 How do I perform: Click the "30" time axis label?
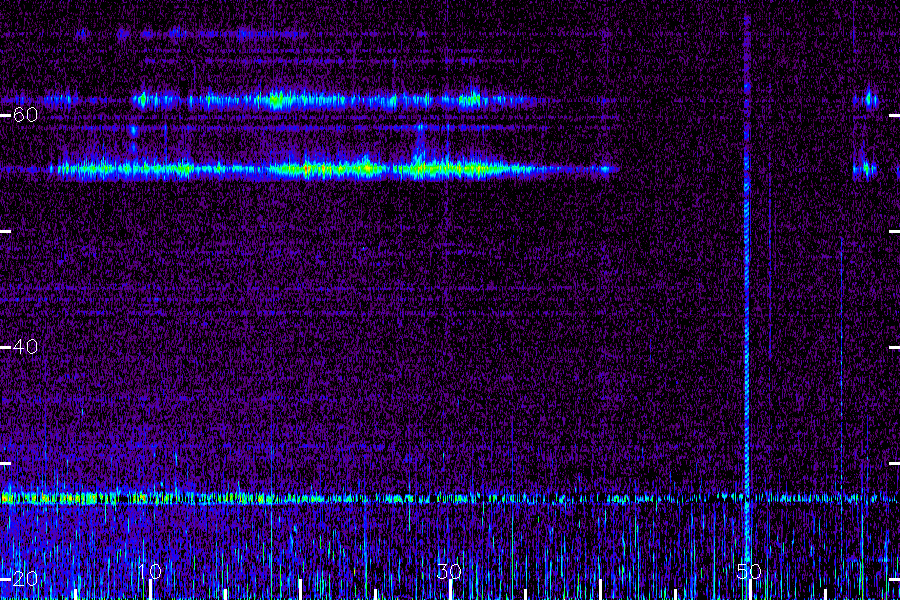click(449, 571)
